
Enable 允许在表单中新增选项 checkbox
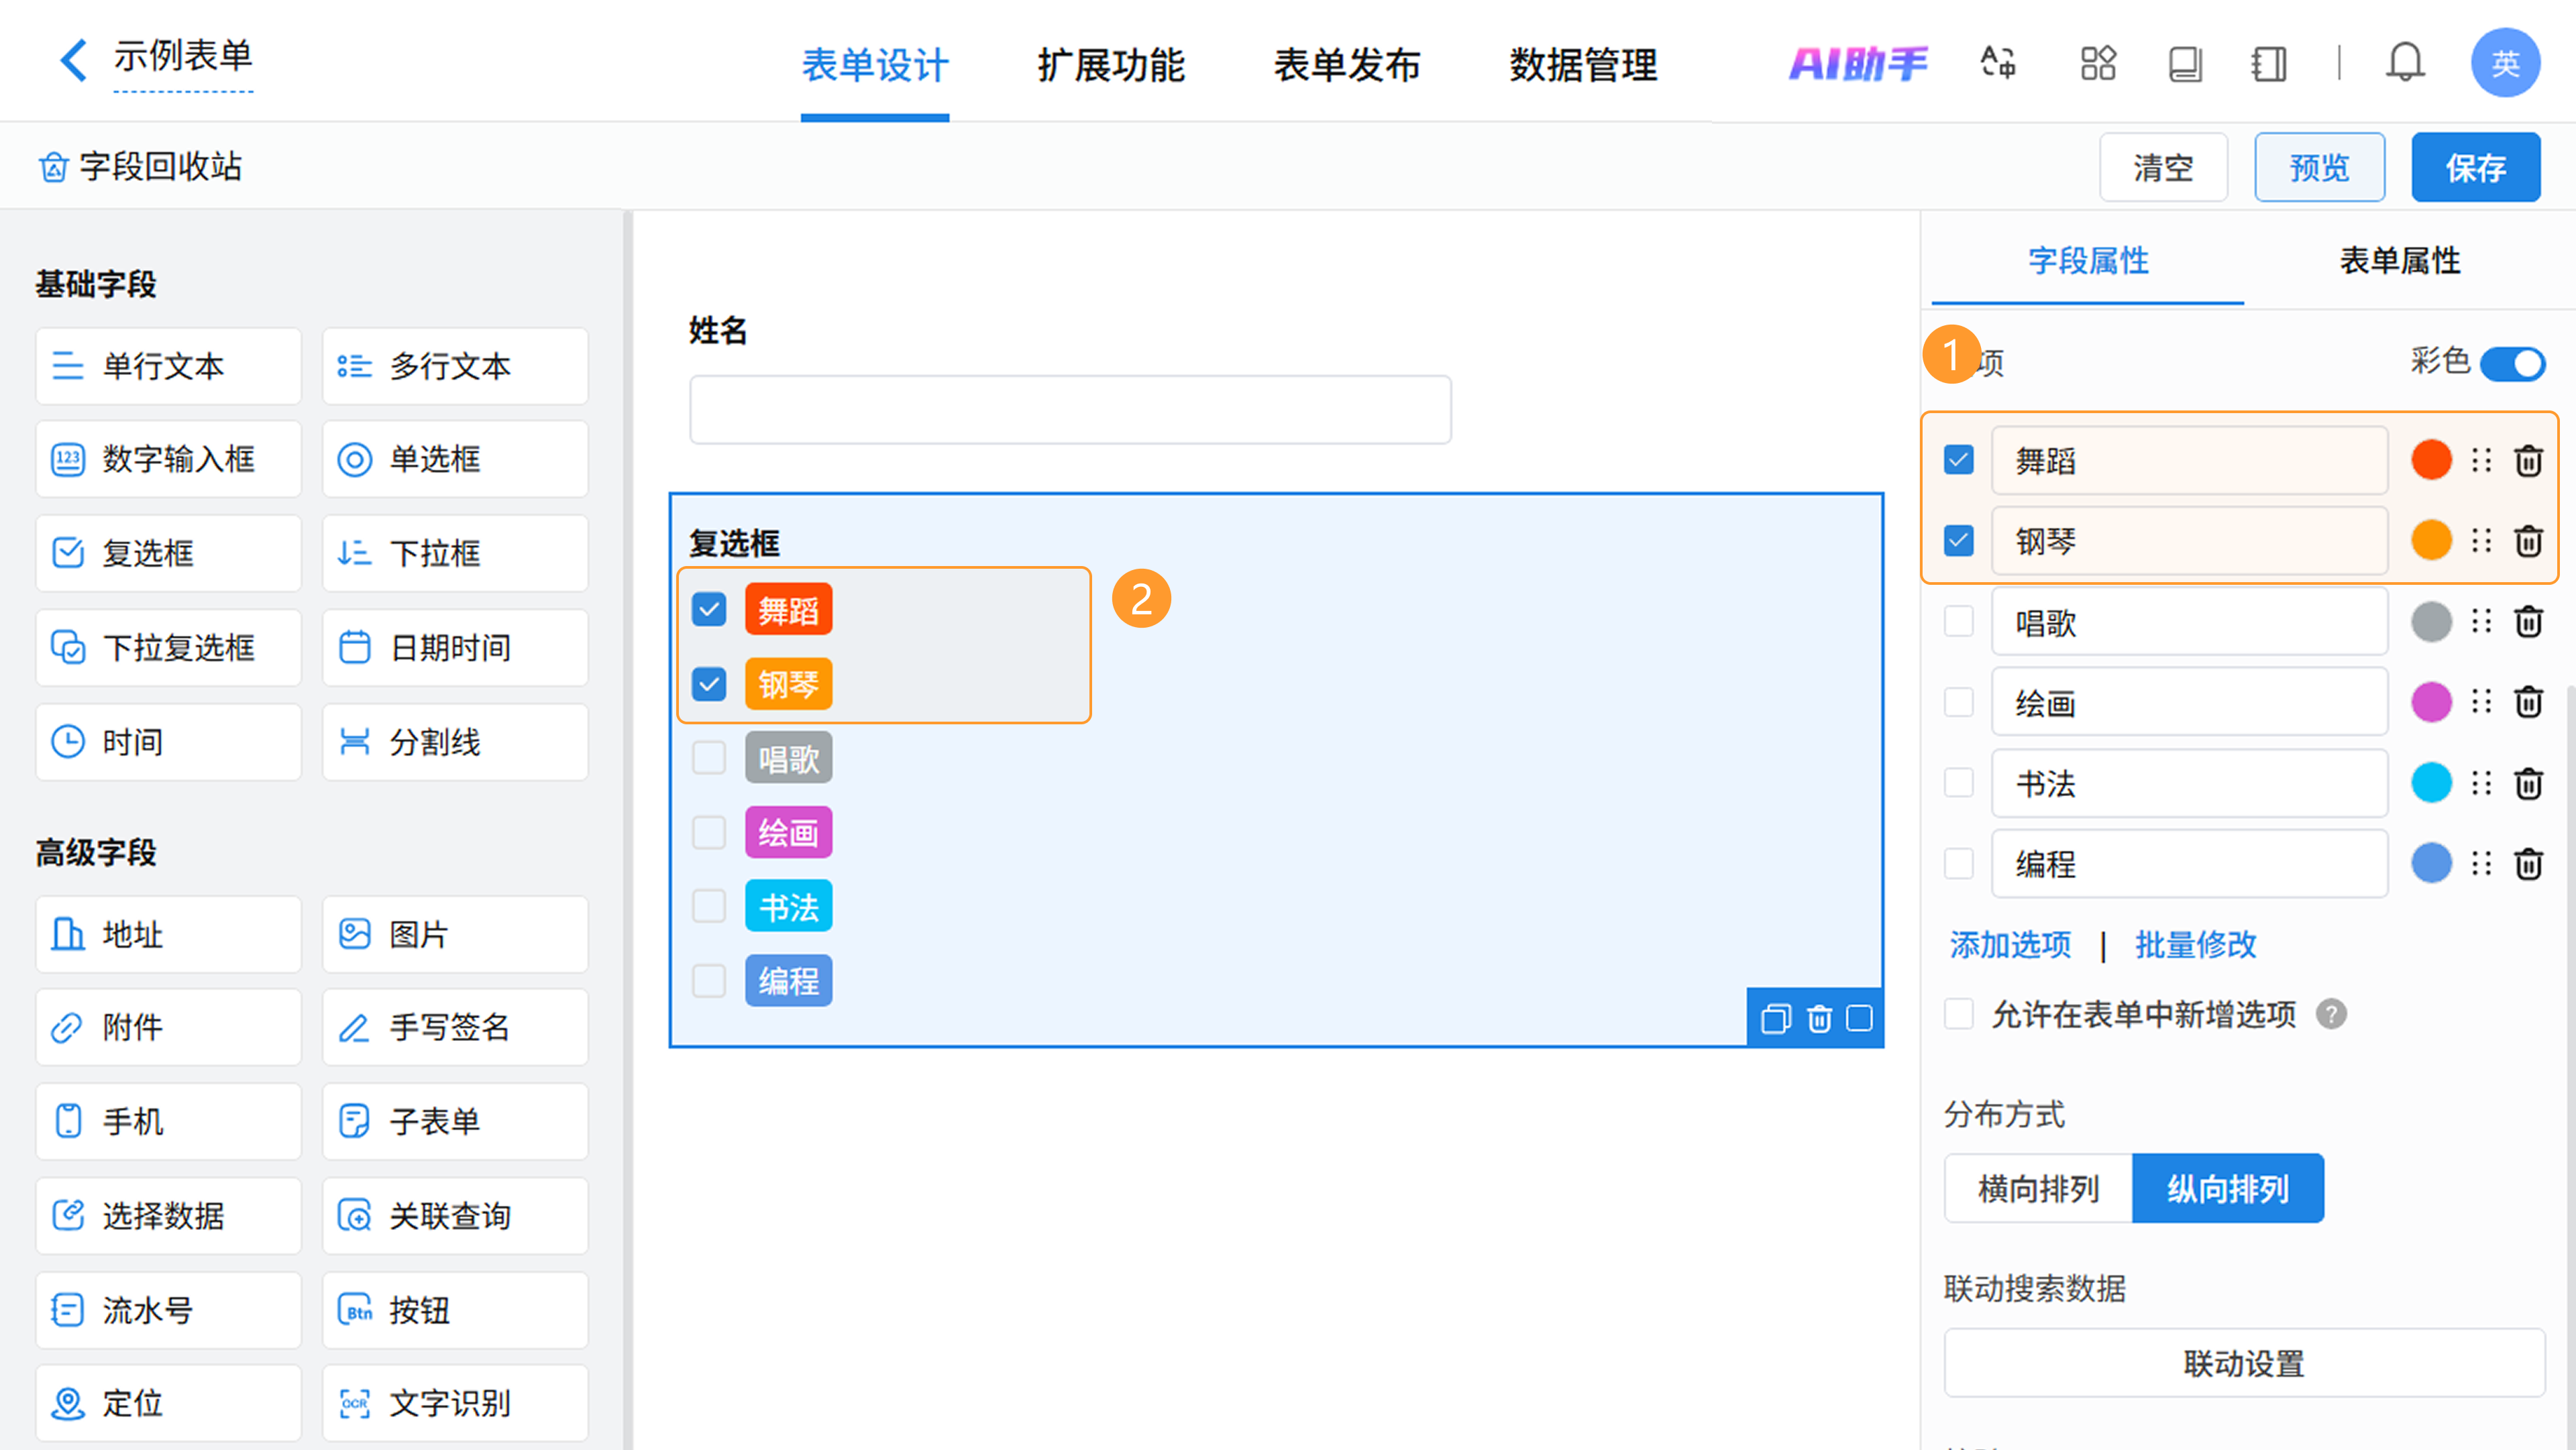pos(1958,1014)
